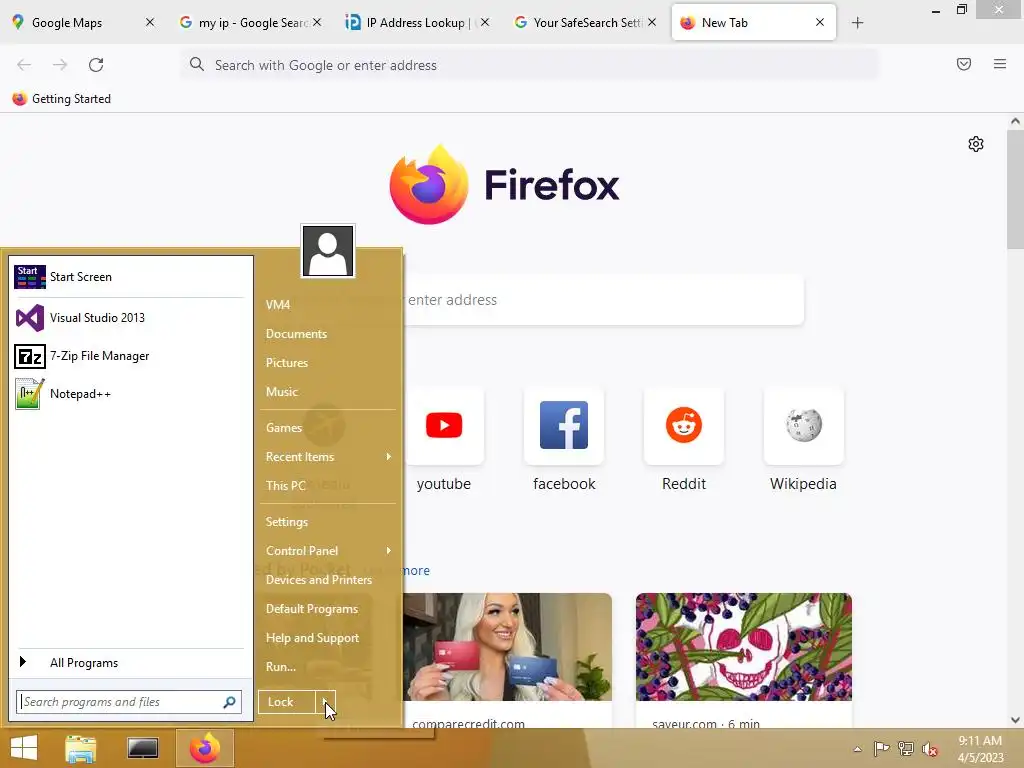Open a new browser tab
Image resolution: width=1024 pixels, height=768 pixels.
857,23
